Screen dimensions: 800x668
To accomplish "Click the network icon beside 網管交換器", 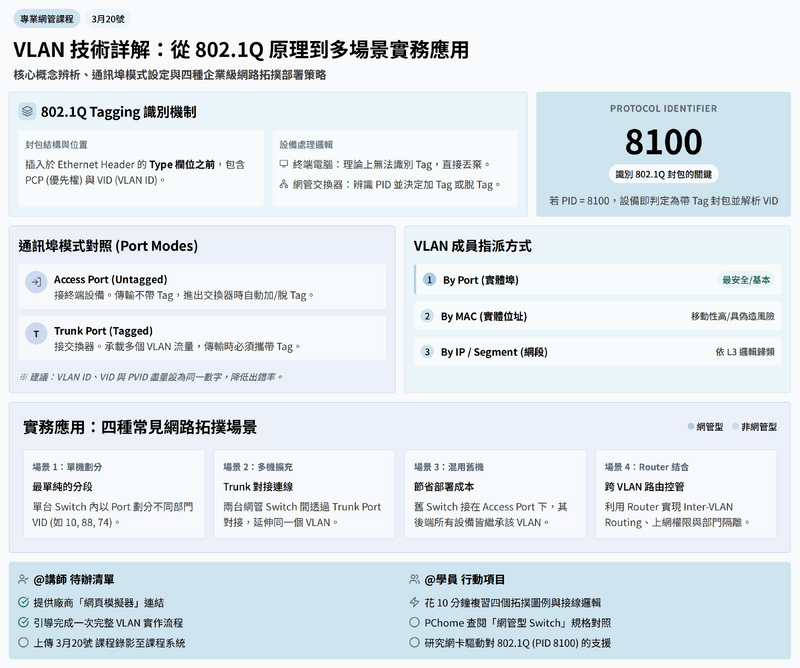I will pyautogui.click(x=284, y=184).
